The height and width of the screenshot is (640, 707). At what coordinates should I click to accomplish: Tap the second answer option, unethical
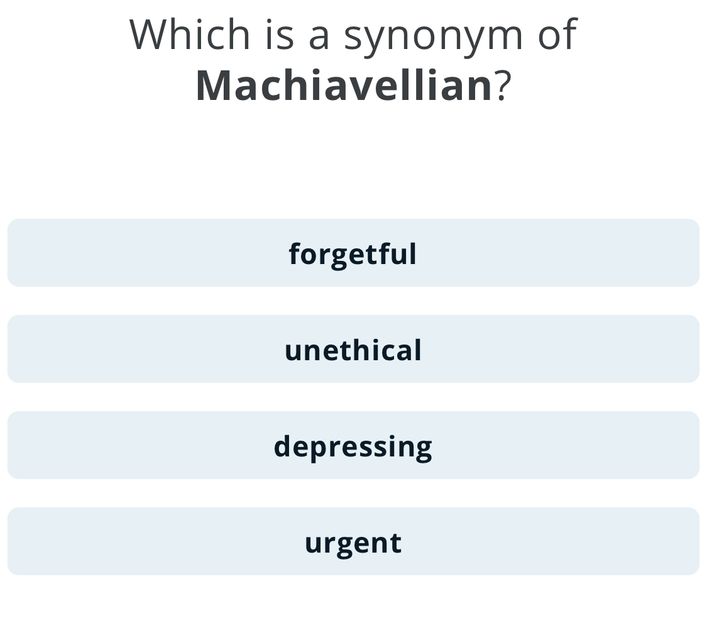[353, 350]
